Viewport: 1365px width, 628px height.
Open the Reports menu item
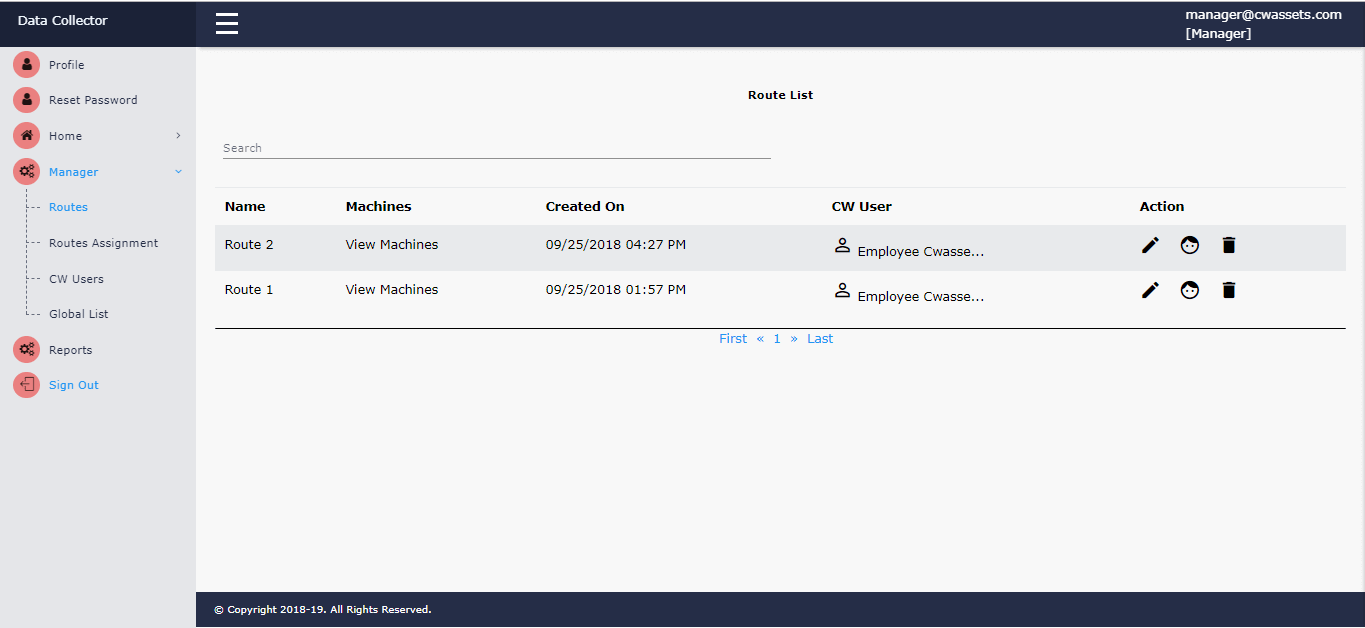pos(70,350)
